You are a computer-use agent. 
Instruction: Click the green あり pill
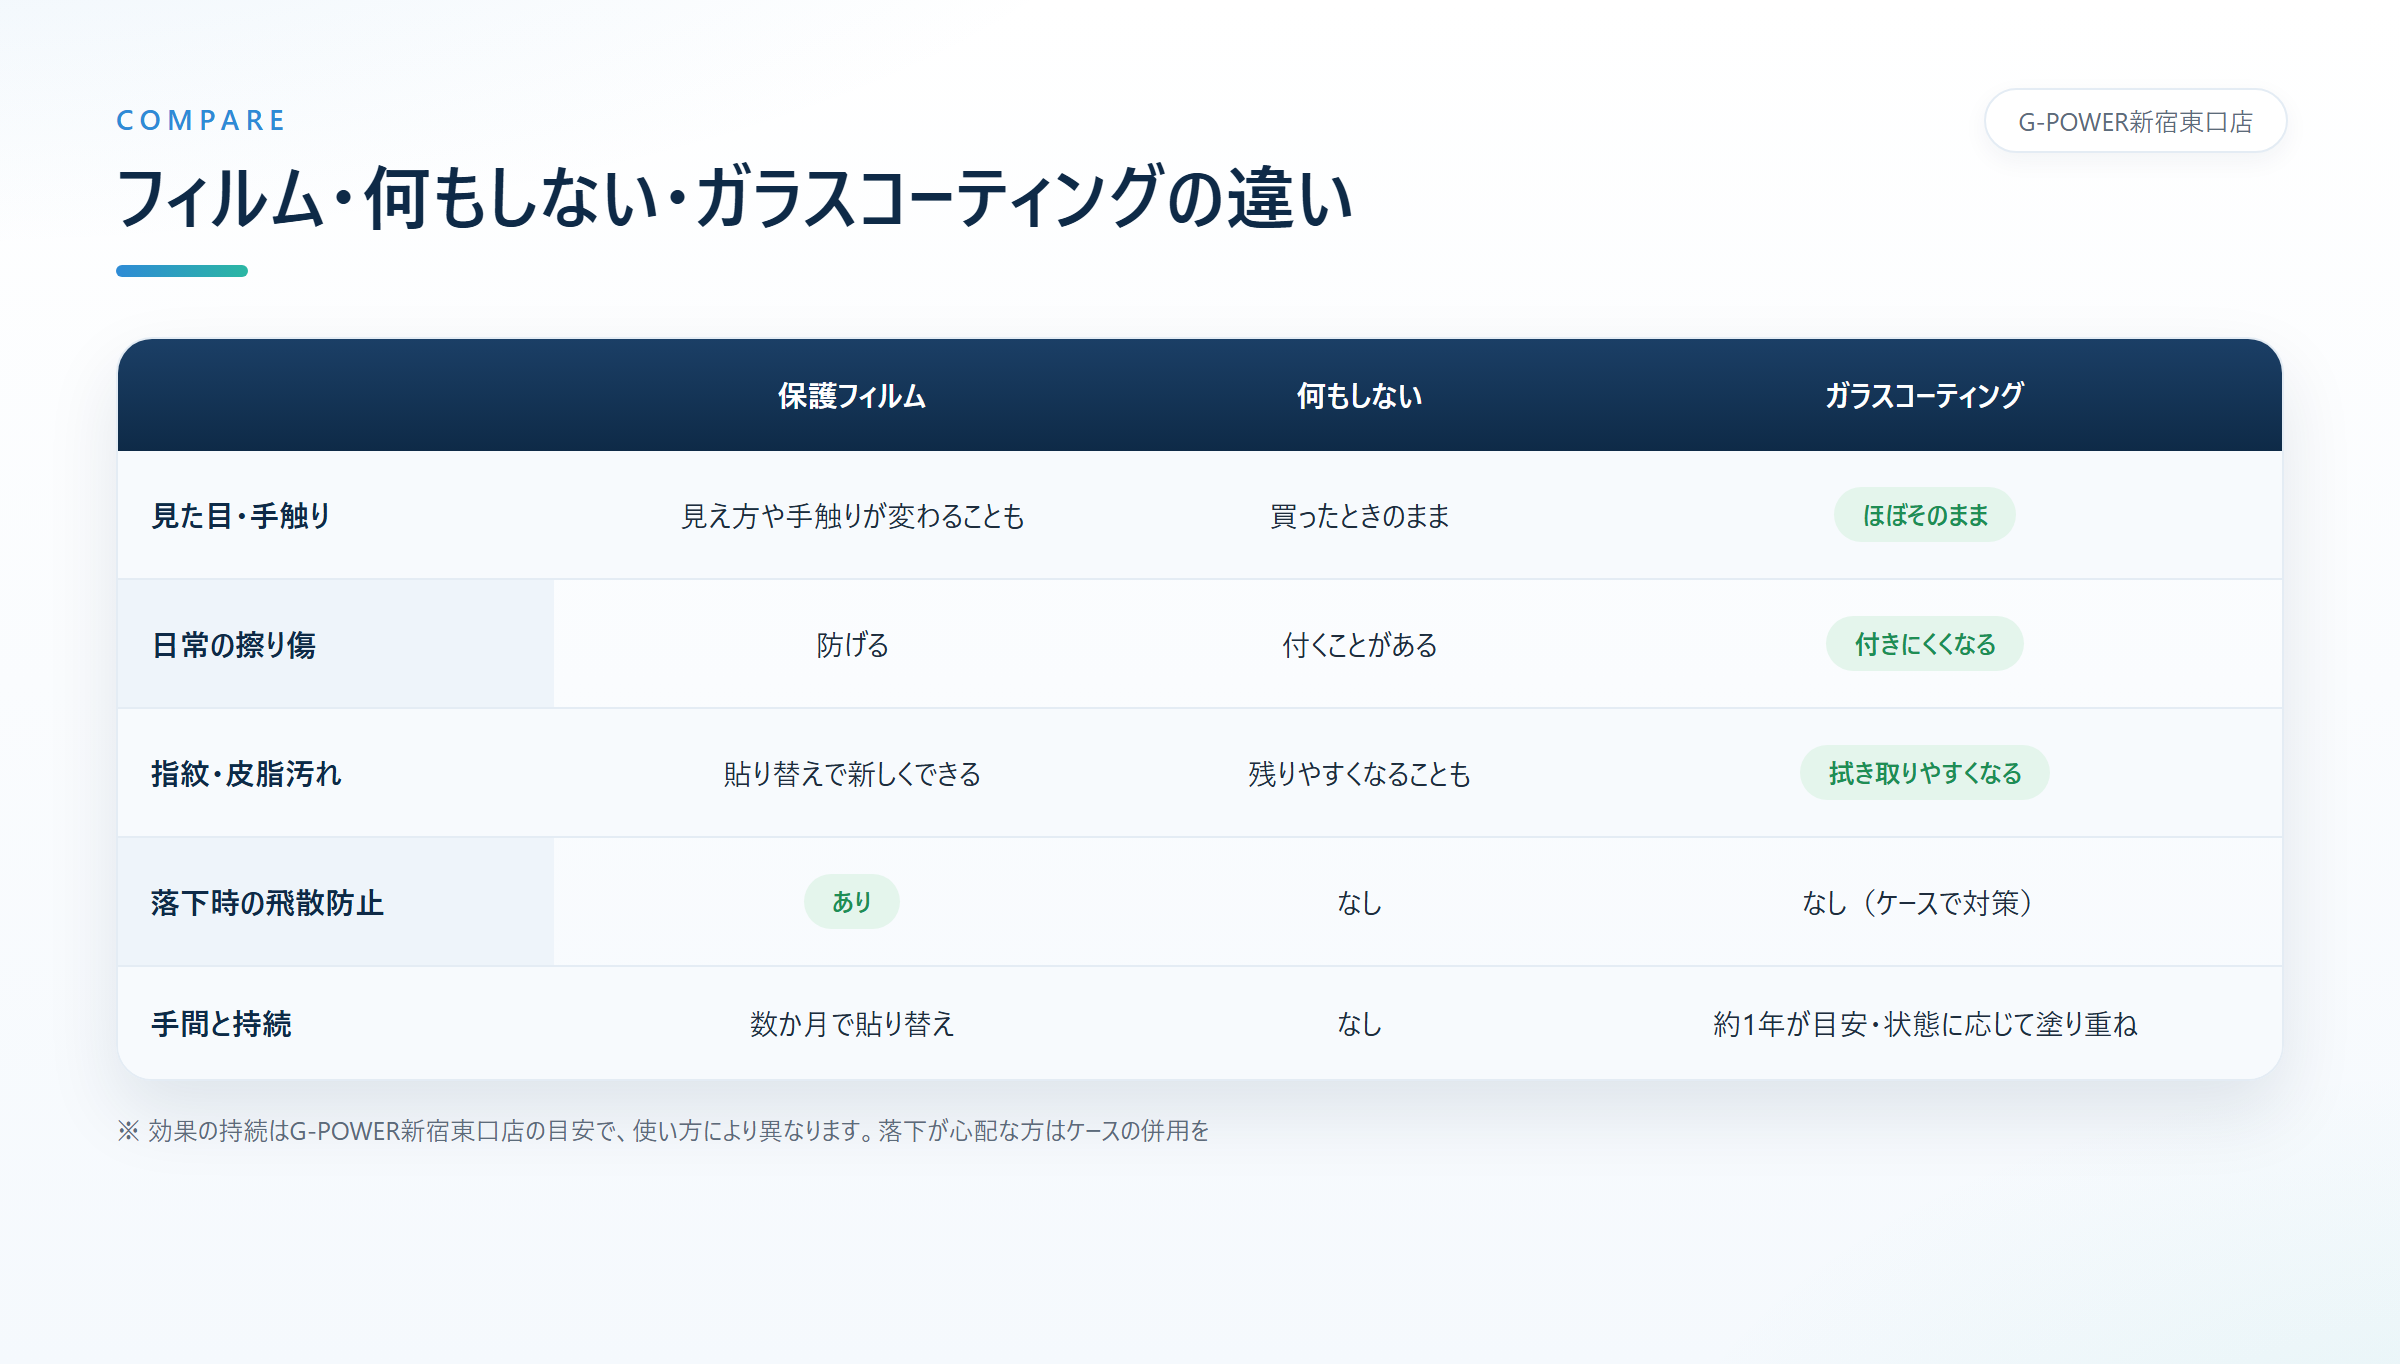click(x=852, y=902)
